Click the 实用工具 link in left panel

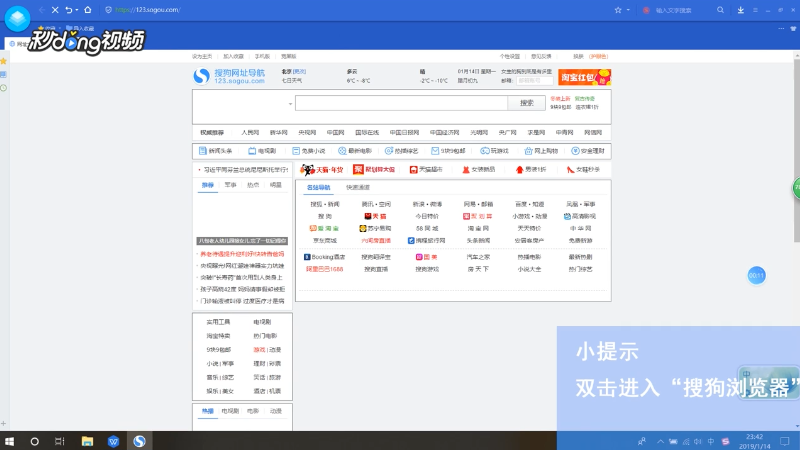pos(218,322)
